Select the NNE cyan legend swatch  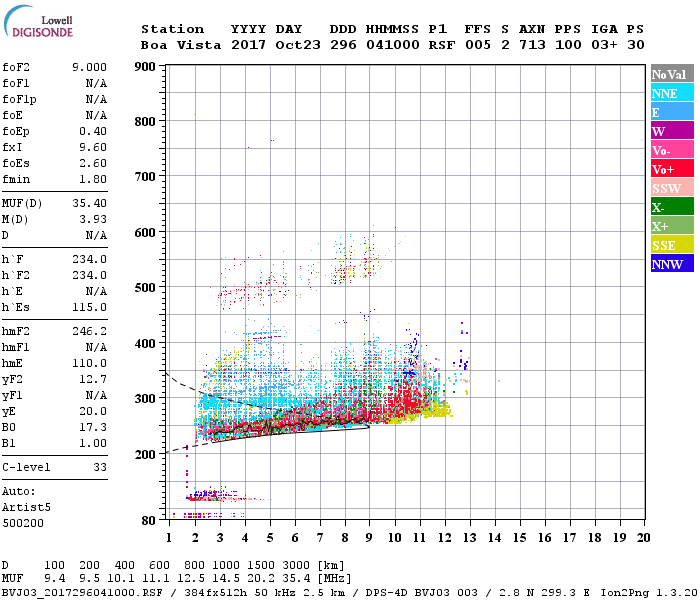[672, 93]
